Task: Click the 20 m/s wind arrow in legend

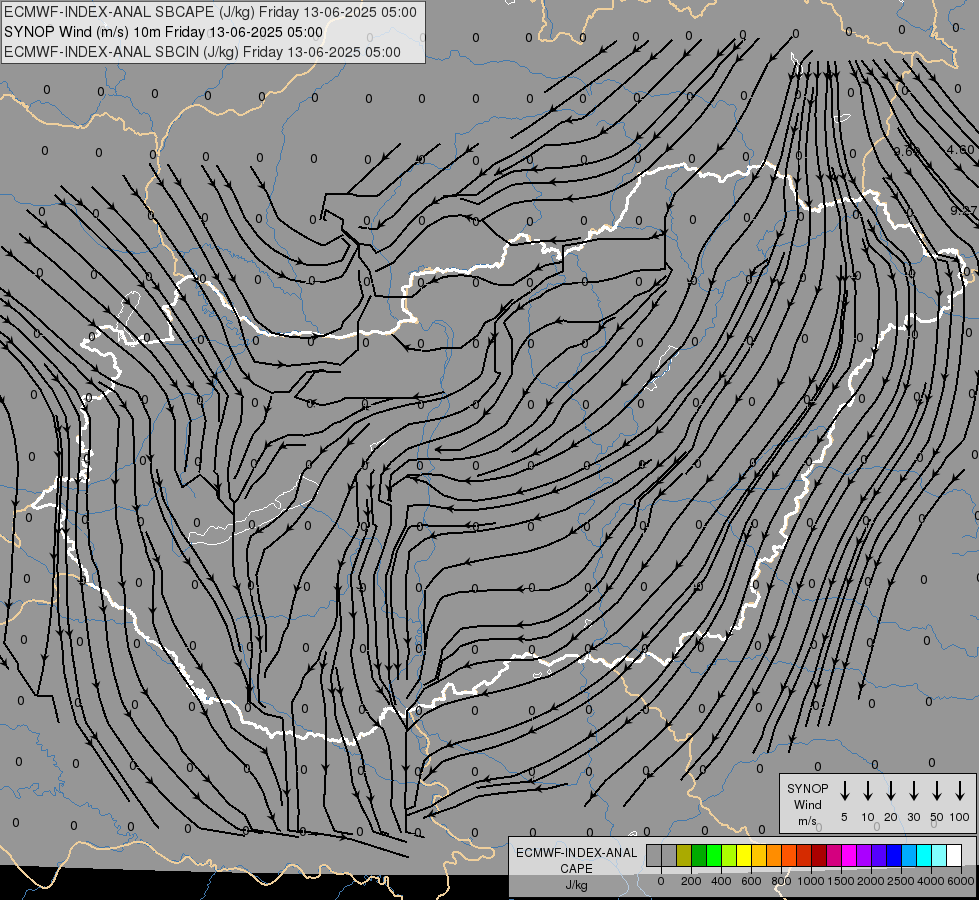Action: coord(890,791)
